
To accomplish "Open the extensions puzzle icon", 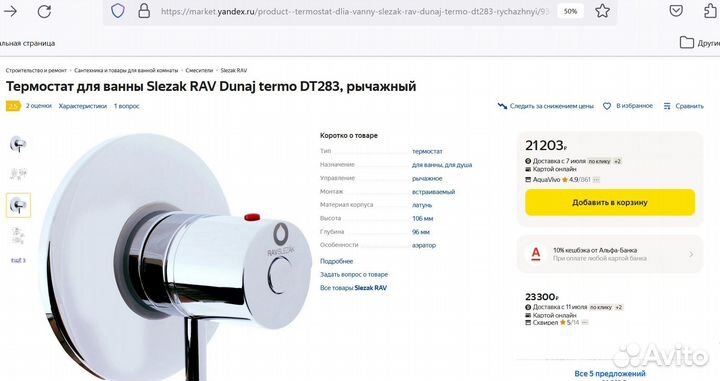I will click(x=711, y=11).
